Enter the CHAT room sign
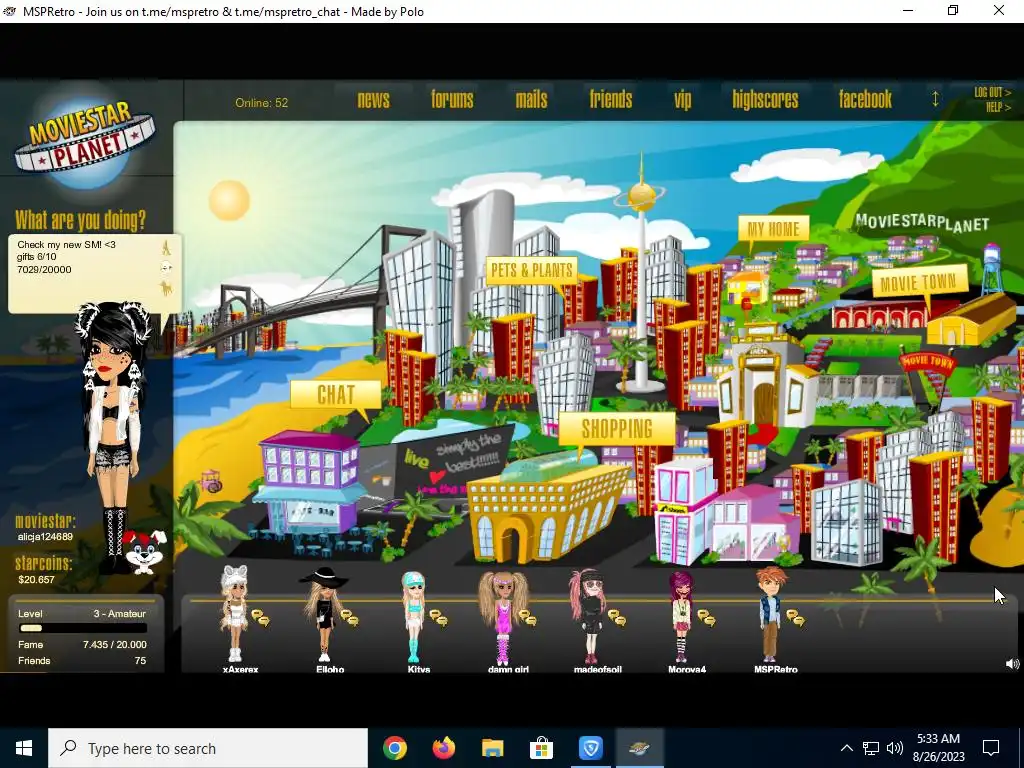This screenshot has width=1024, height=768. pos(336,395)
